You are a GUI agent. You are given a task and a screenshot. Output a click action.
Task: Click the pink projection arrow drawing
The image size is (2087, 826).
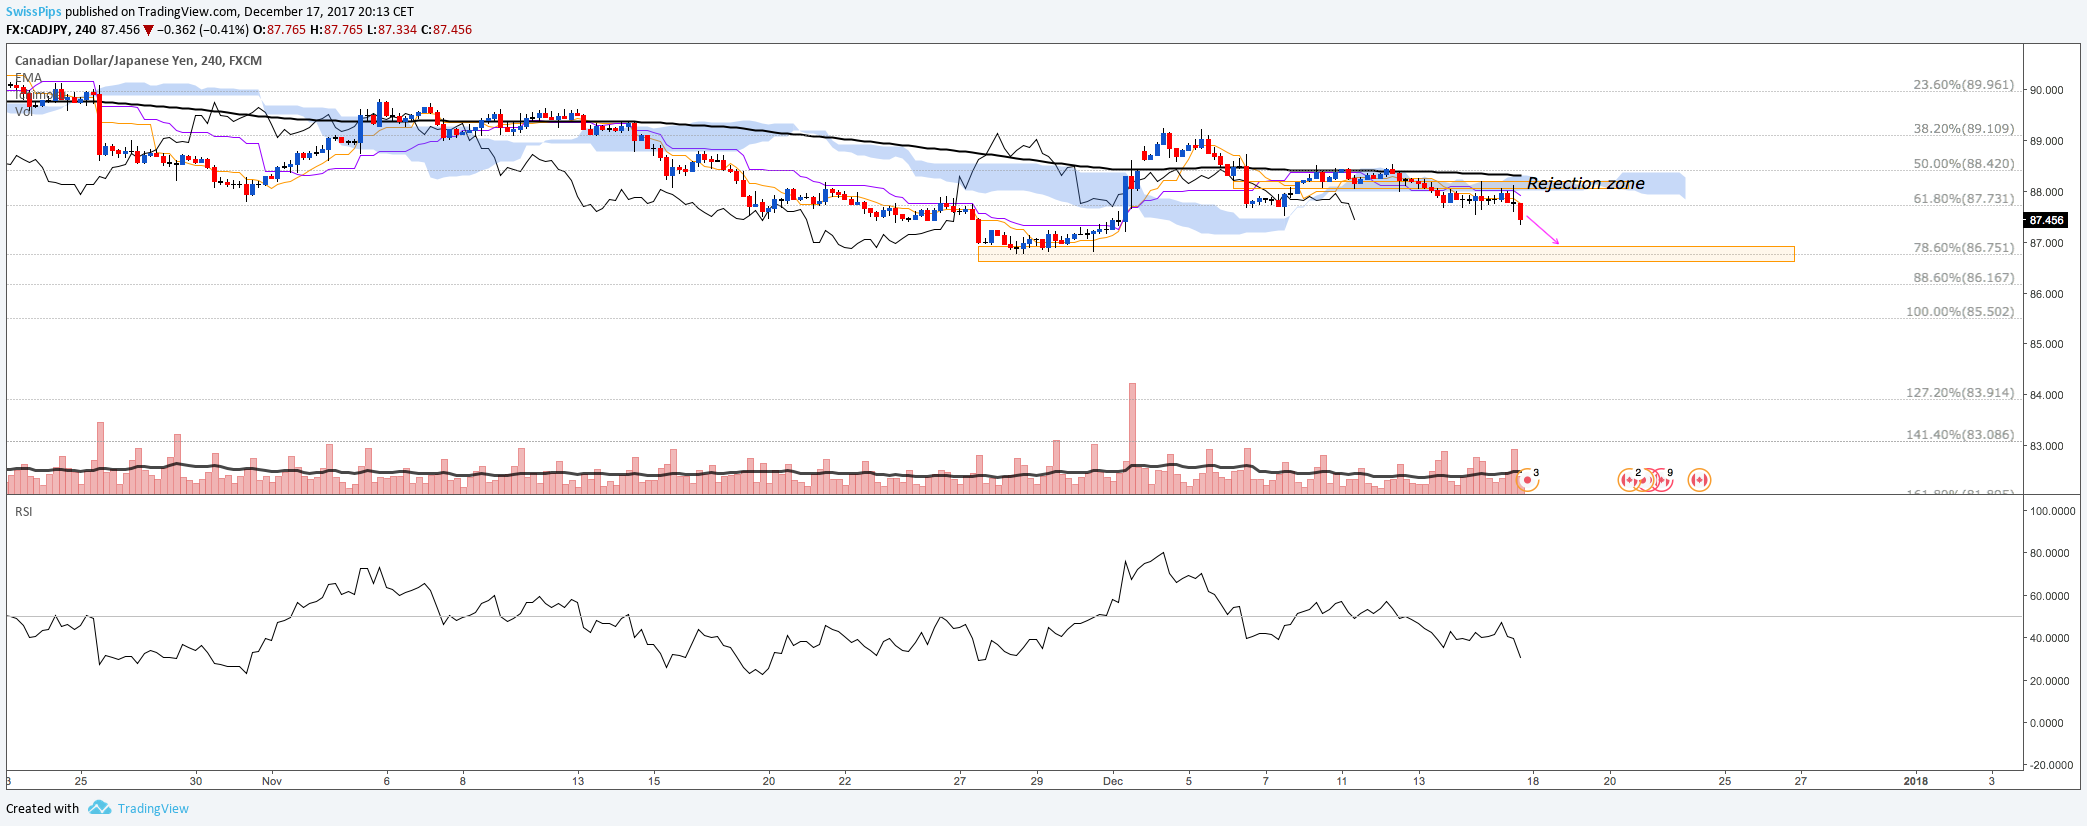[1543, 230]
